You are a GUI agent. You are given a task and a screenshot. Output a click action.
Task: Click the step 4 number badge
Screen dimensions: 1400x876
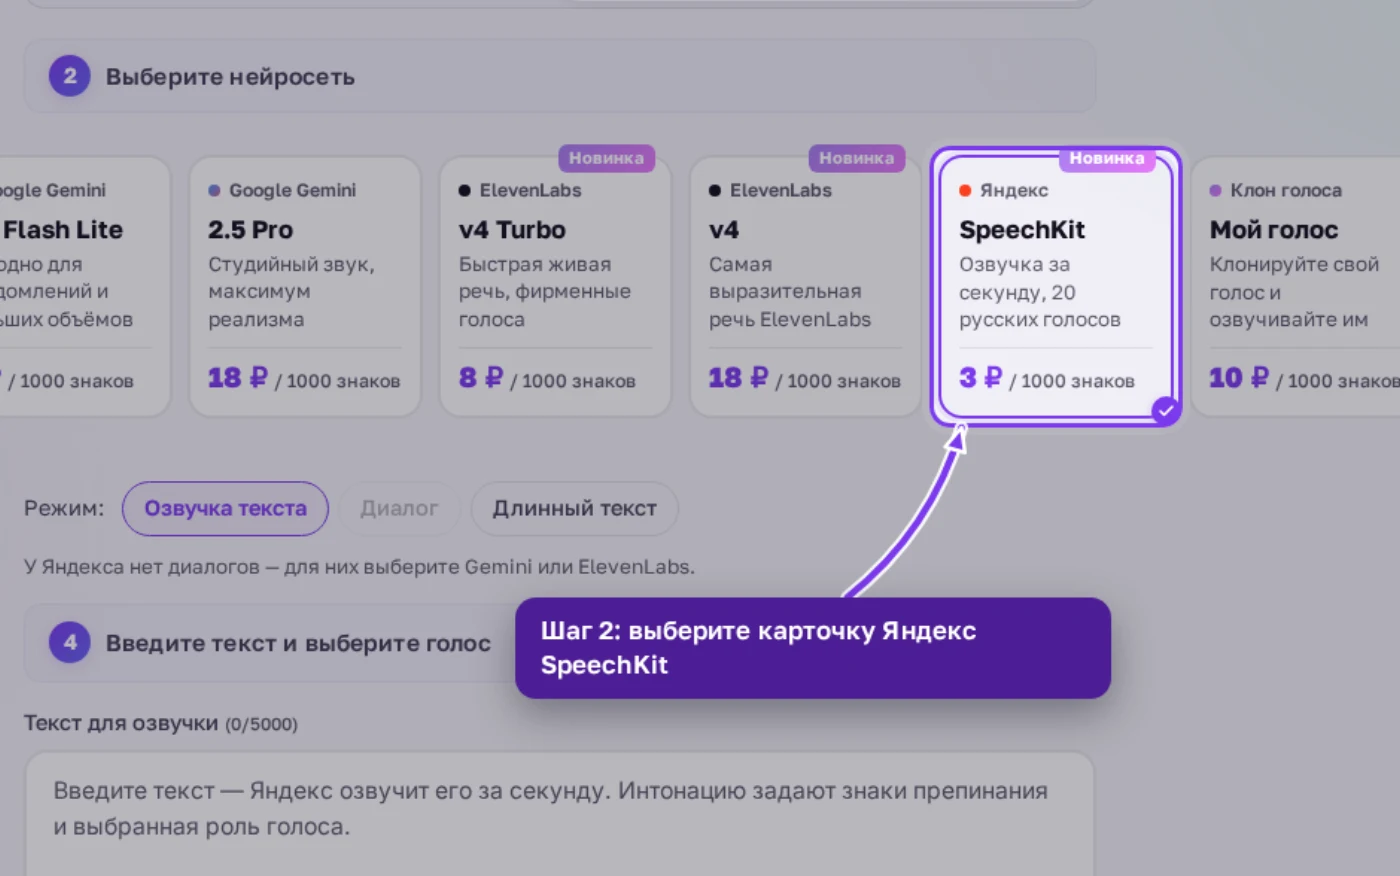point(70,642)
